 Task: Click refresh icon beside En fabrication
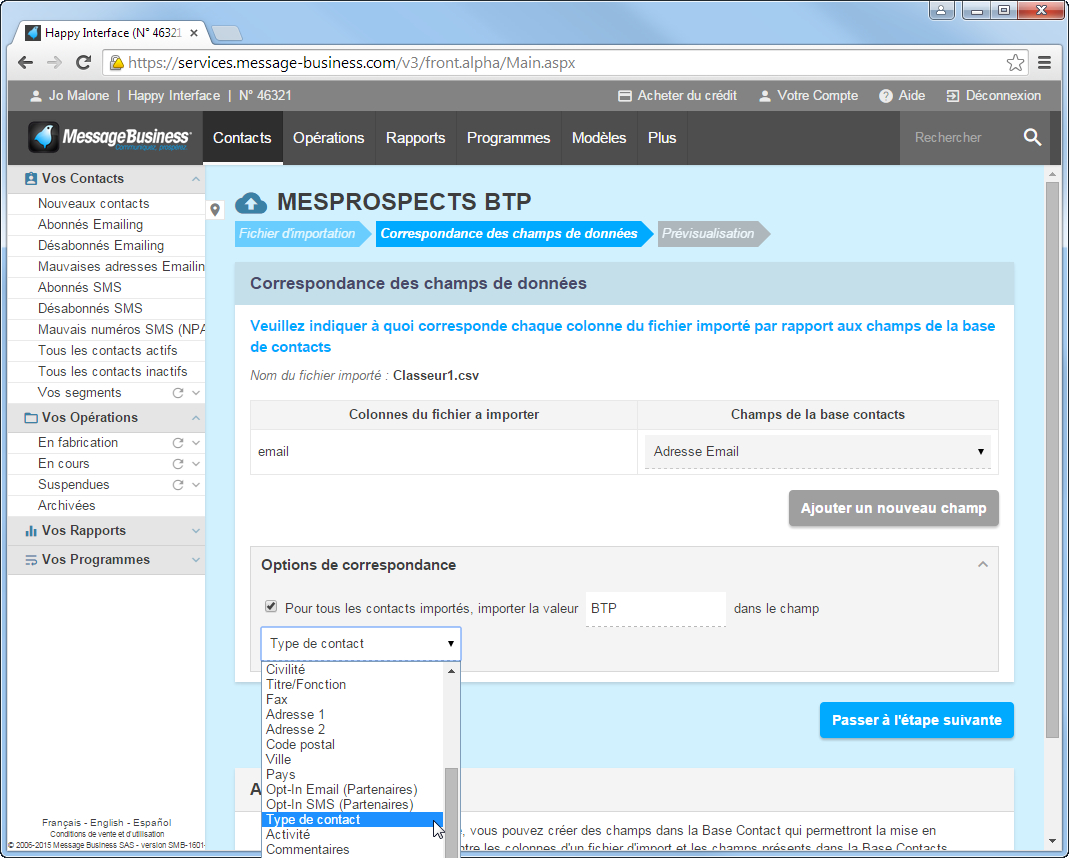[x=178, y=443]
